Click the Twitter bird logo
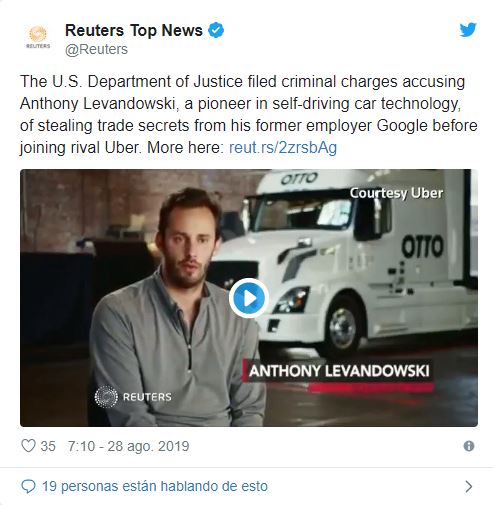 pyautogui.click(x=468, y=30)
